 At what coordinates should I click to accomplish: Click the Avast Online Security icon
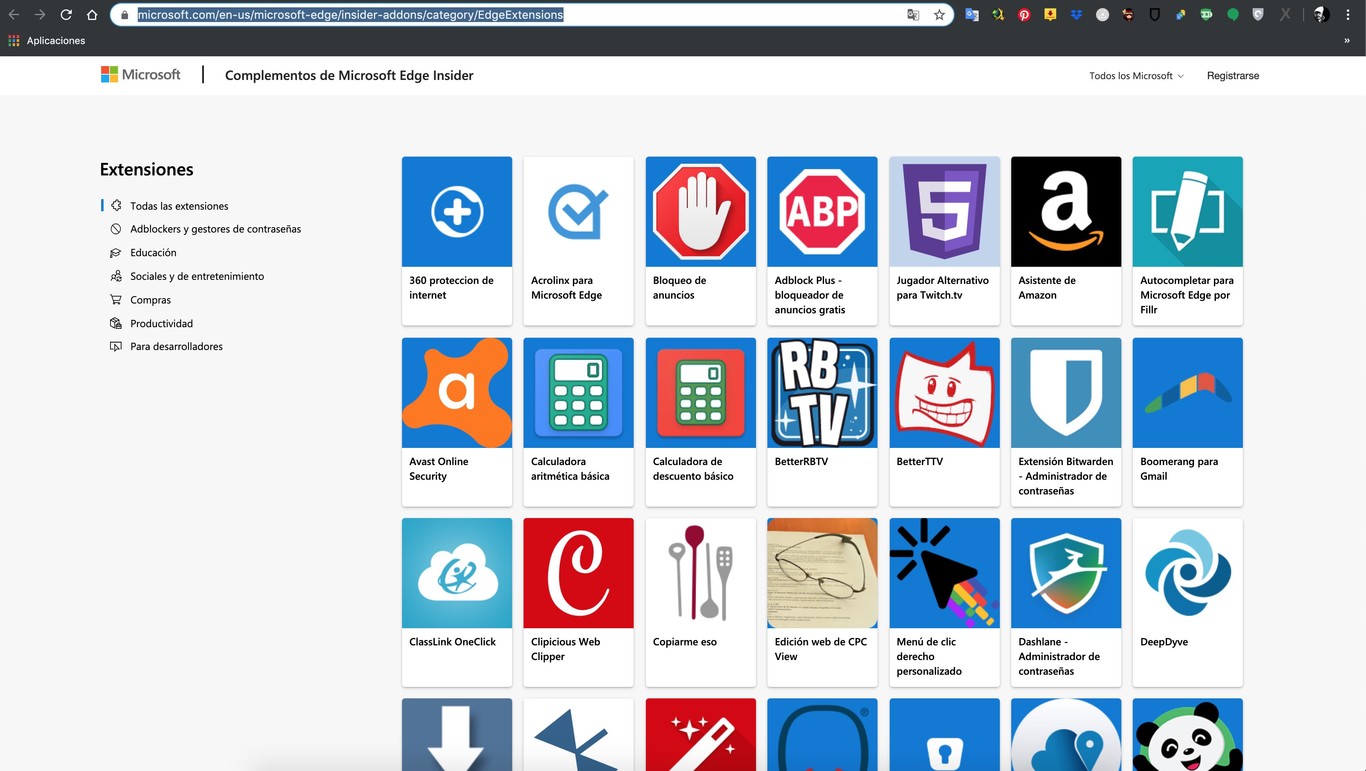coord(456,393)
